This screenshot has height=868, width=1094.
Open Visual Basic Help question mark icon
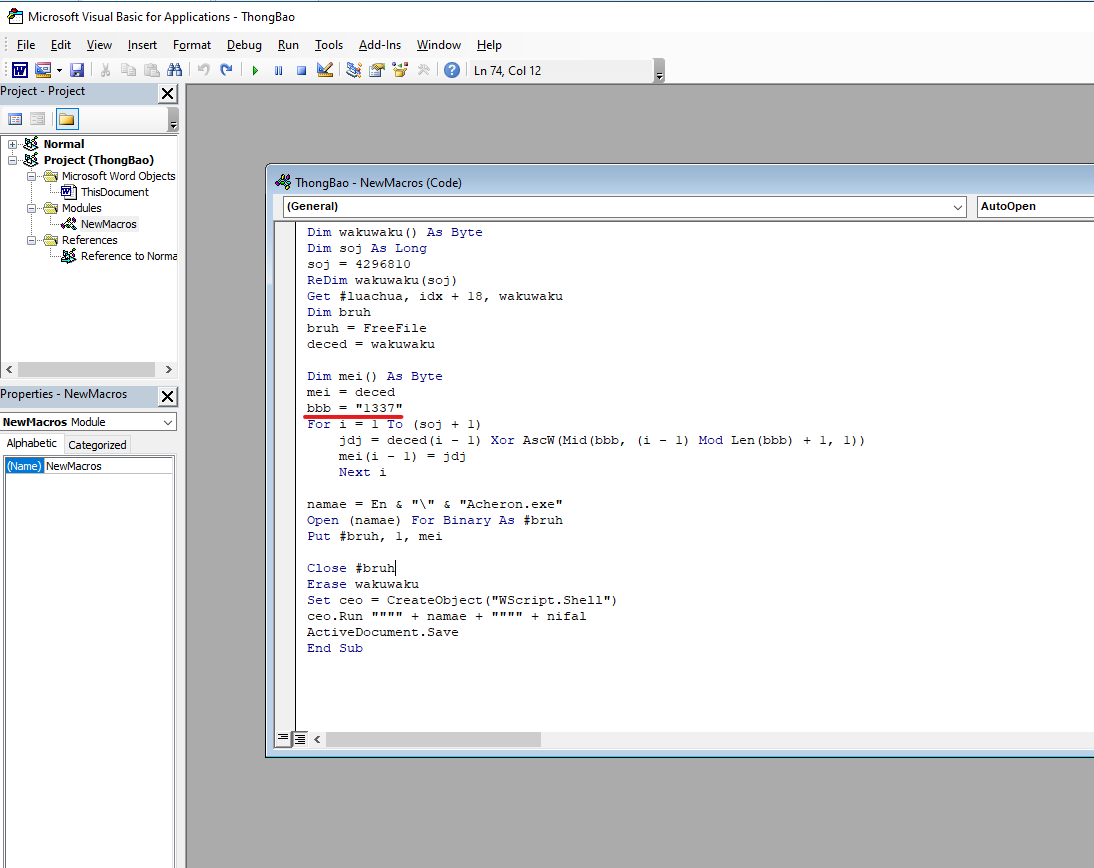(x=452, y=70)
